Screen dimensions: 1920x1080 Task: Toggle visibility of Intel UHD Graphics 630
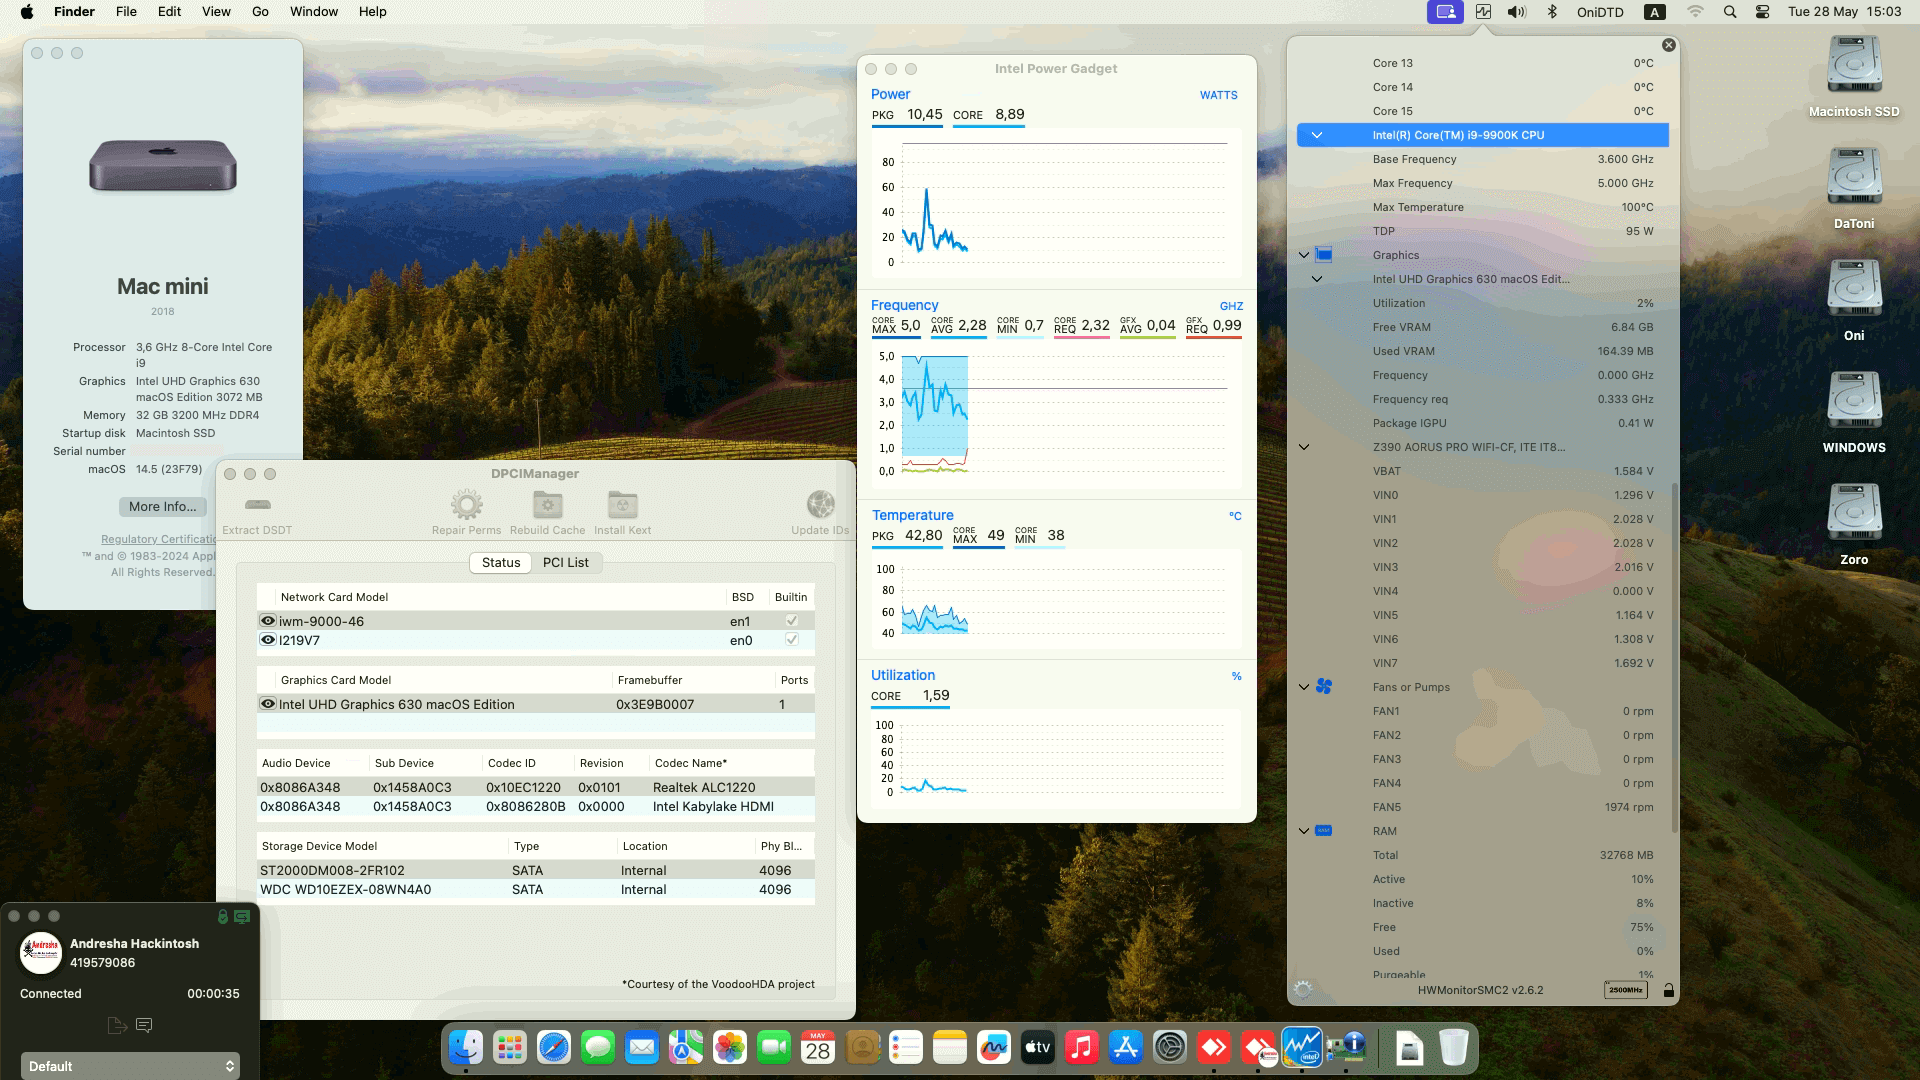[267, 703]
